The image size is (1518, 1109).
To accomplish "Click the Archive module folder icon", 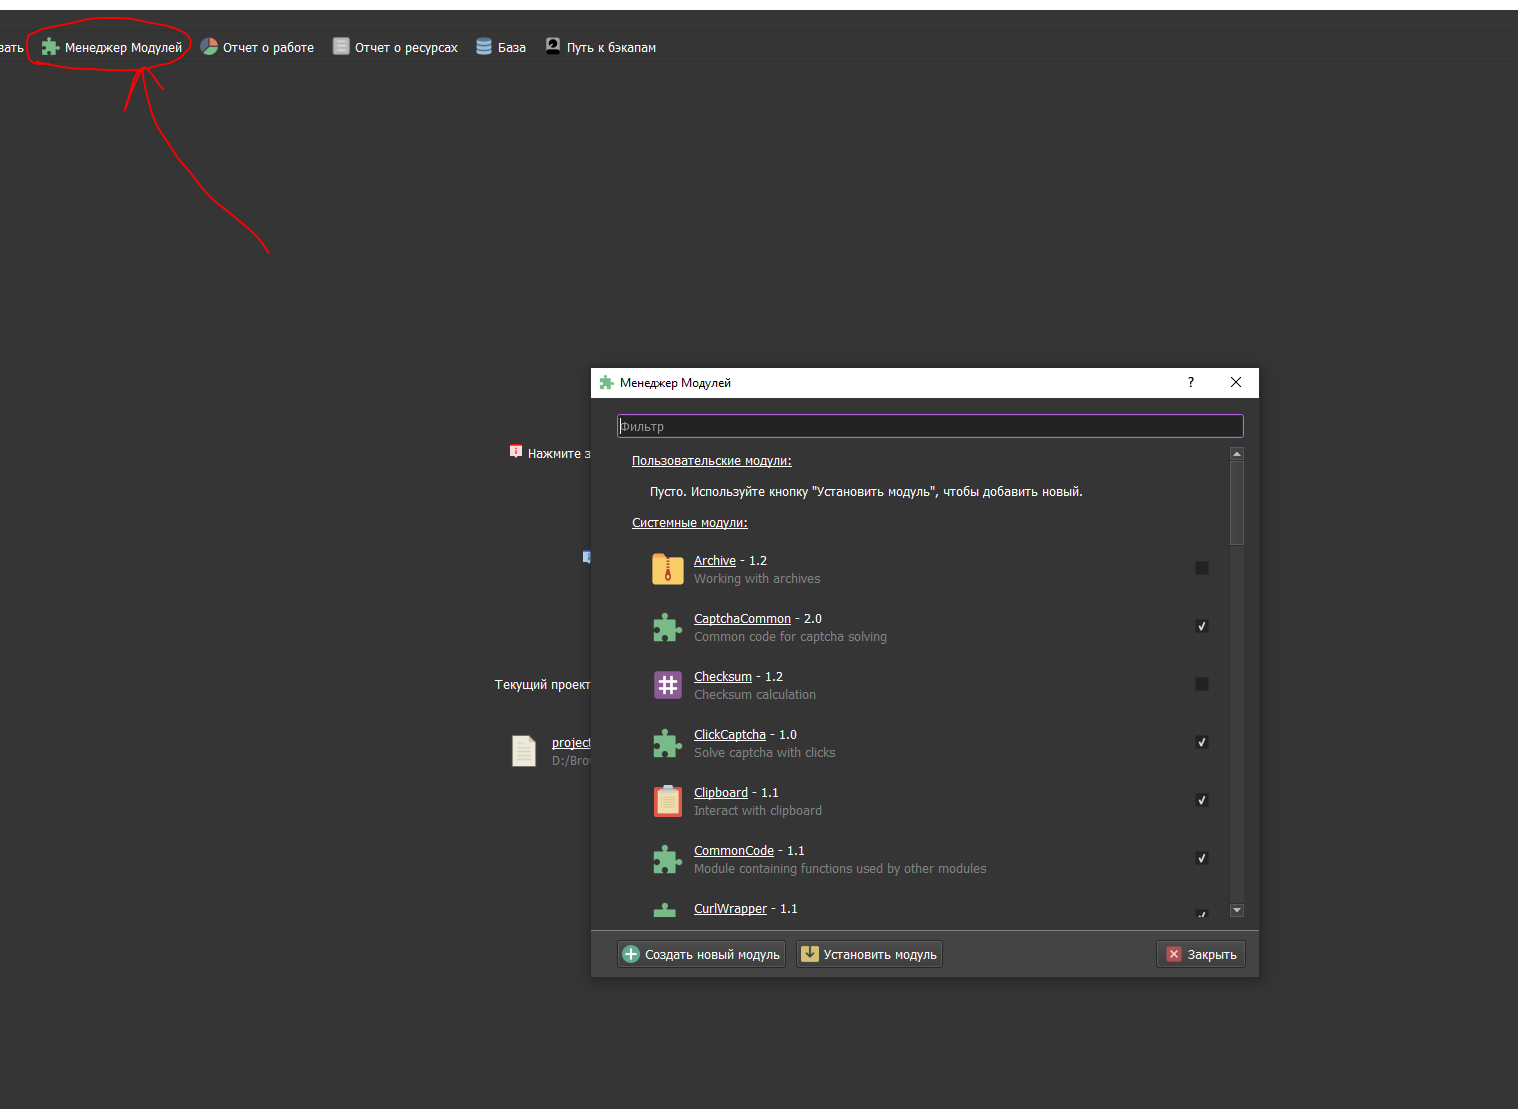I will point(667,569).
